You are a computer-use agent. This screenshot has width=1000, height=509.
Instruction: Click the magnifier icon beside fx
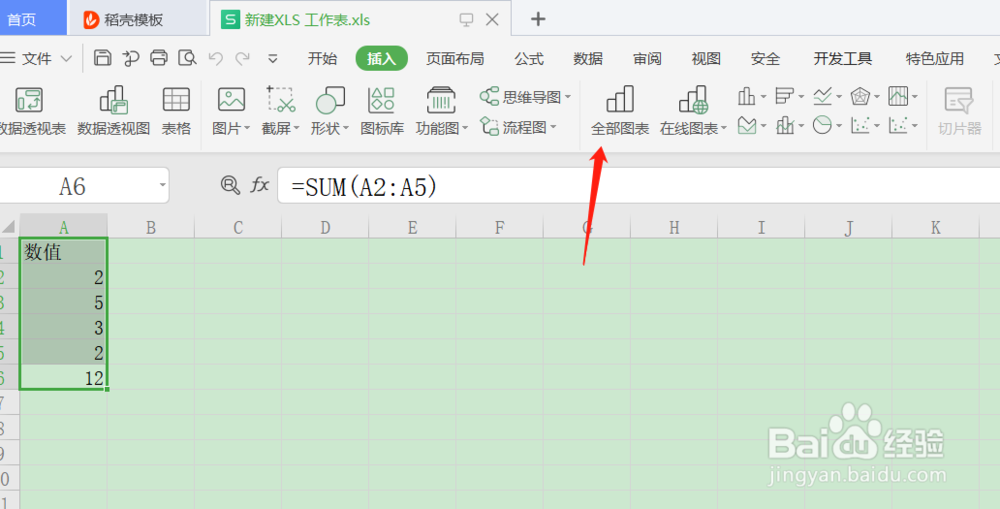pyautogui.click(x=230, y=186)
